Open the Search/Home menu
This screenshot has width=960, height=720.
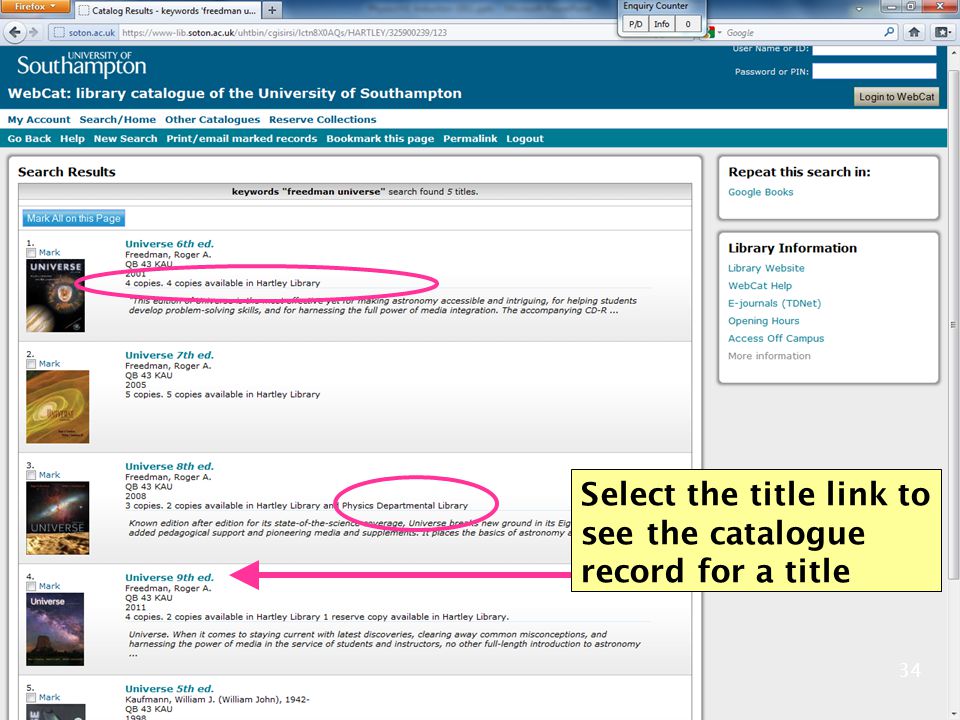pos(118,119)
